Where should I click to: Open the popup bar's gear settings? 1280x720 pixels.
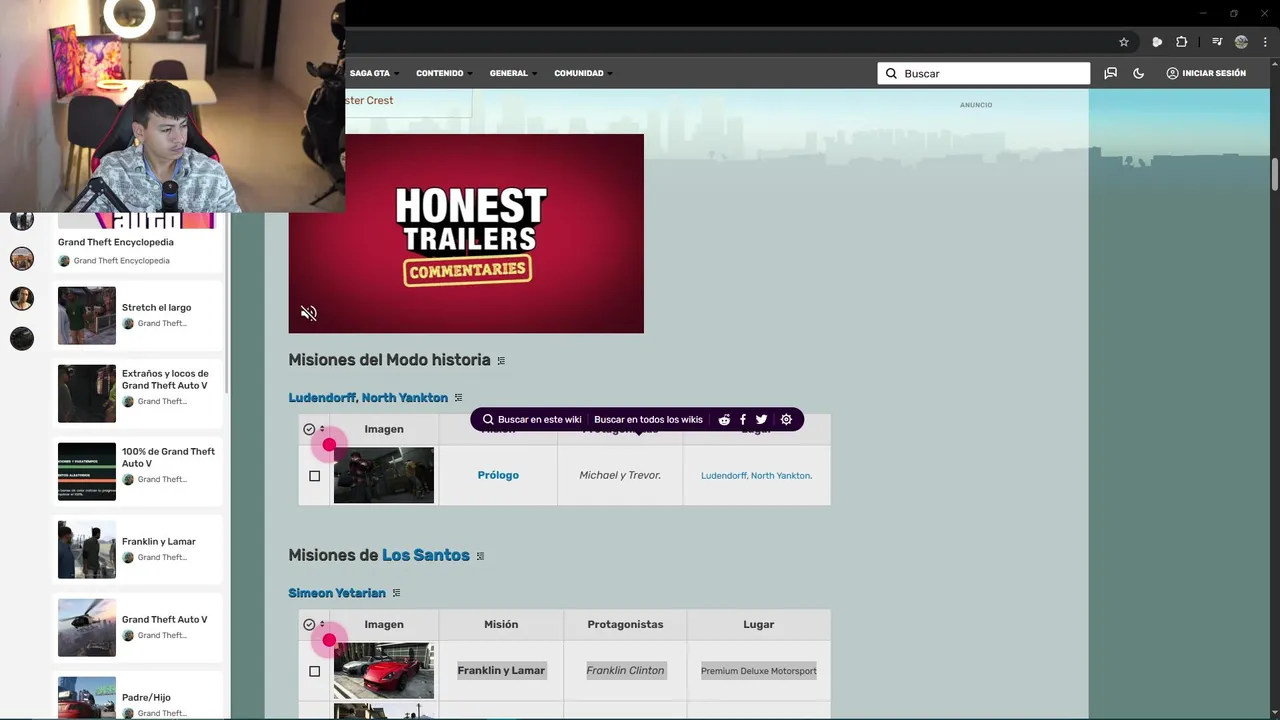[786, 420]
